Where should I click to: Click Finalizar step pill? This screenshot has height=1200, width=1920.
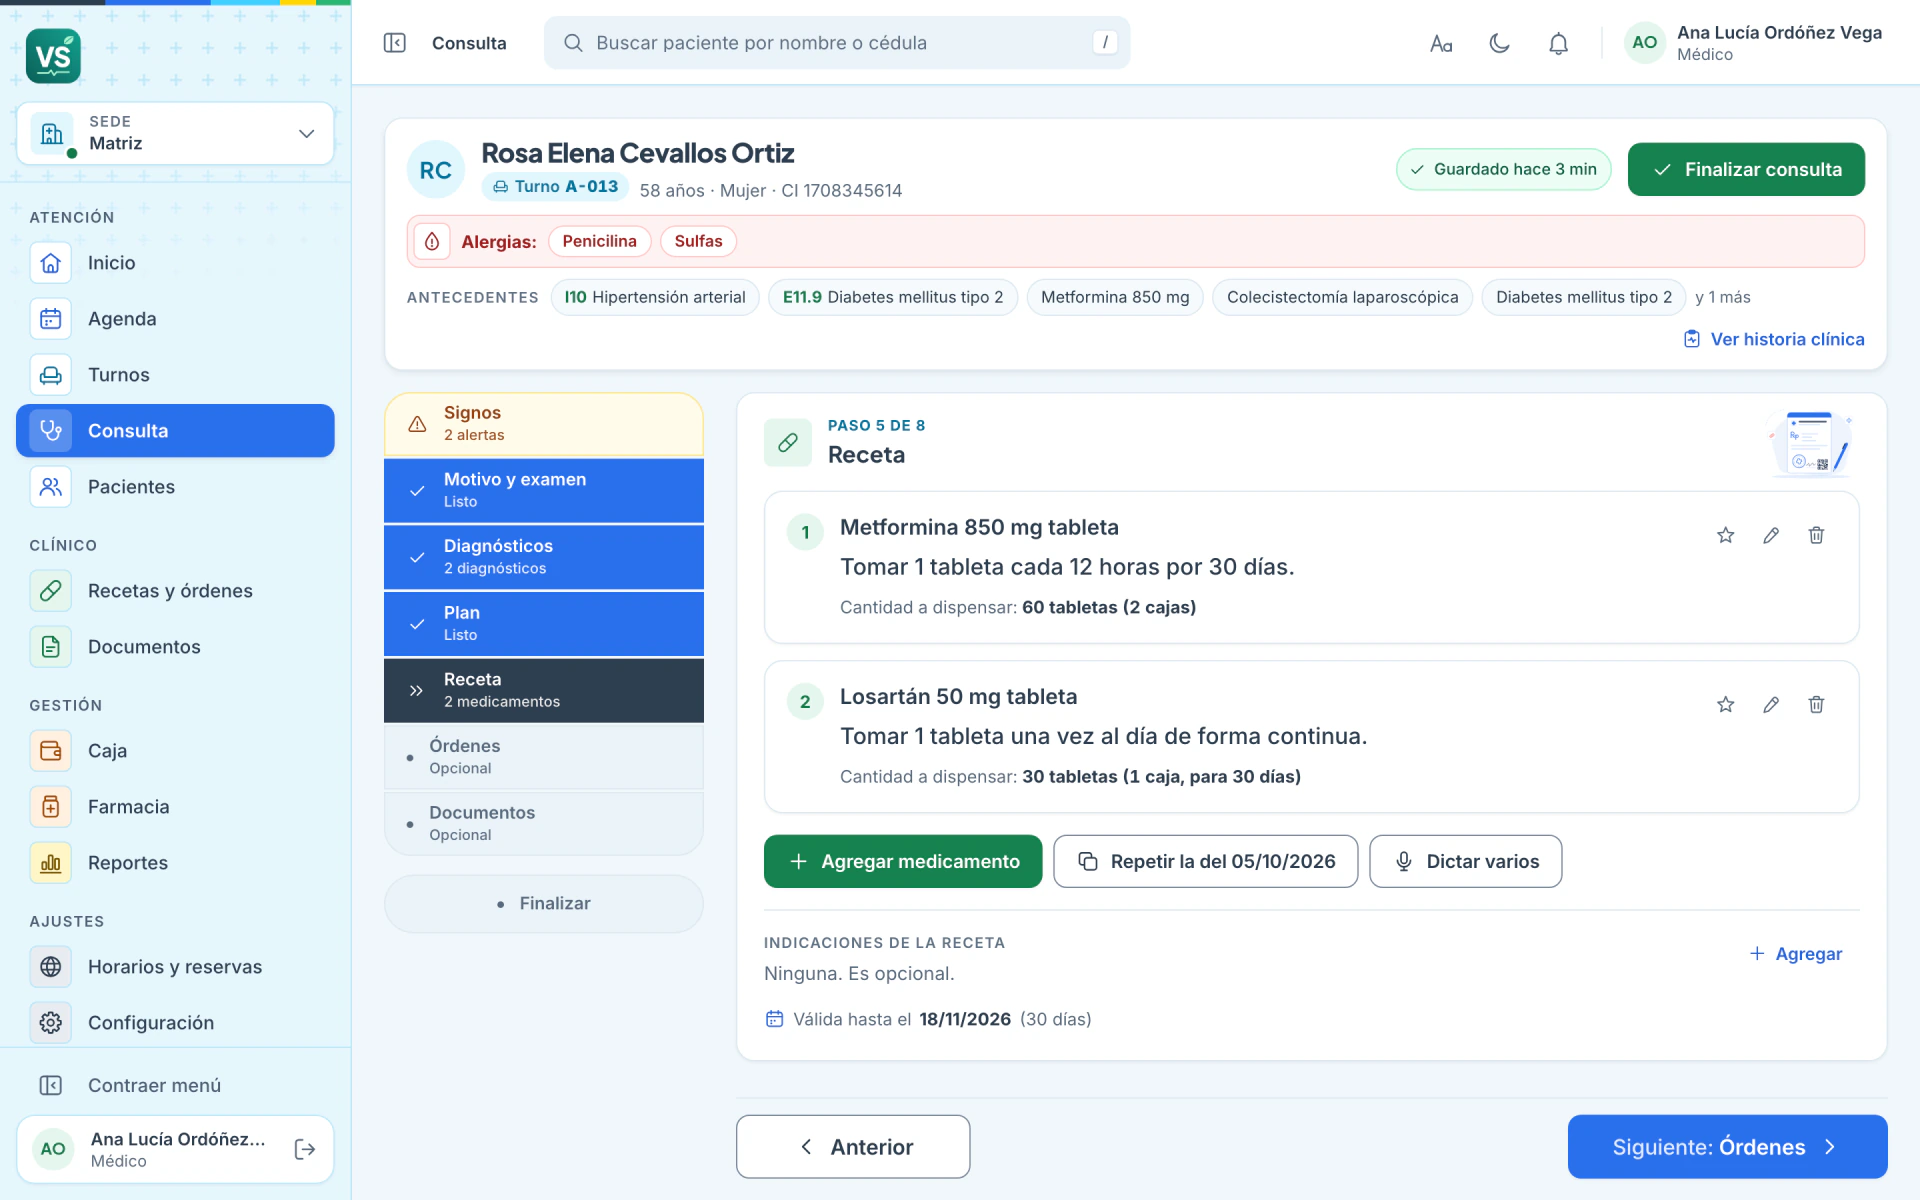pos(544,904)
